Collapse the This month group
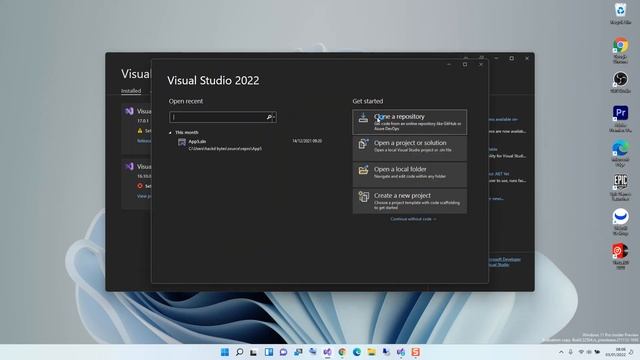 click(170, 133)
